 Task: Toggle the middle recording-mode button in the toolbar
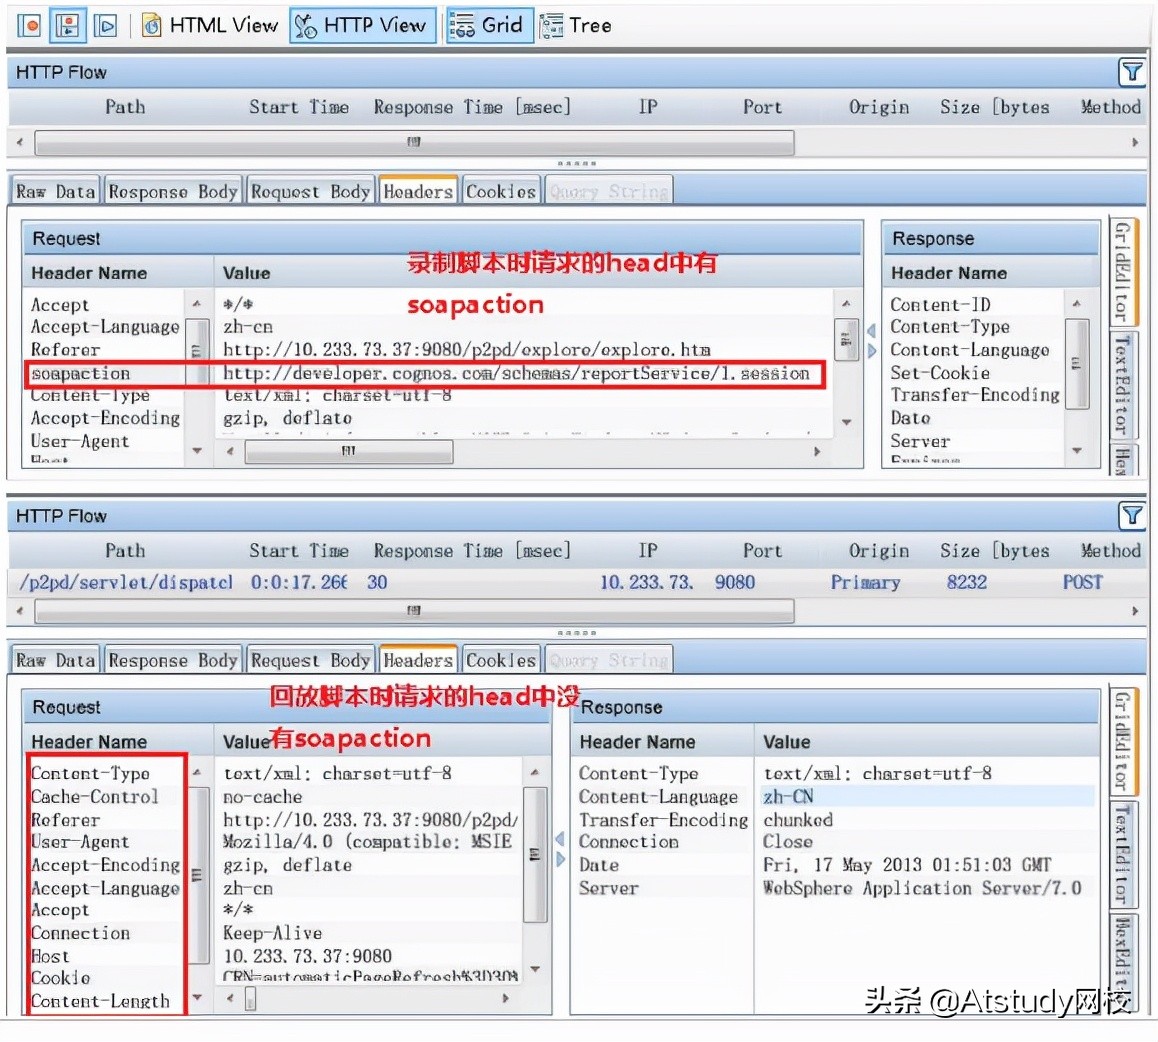tap(67, 25)
